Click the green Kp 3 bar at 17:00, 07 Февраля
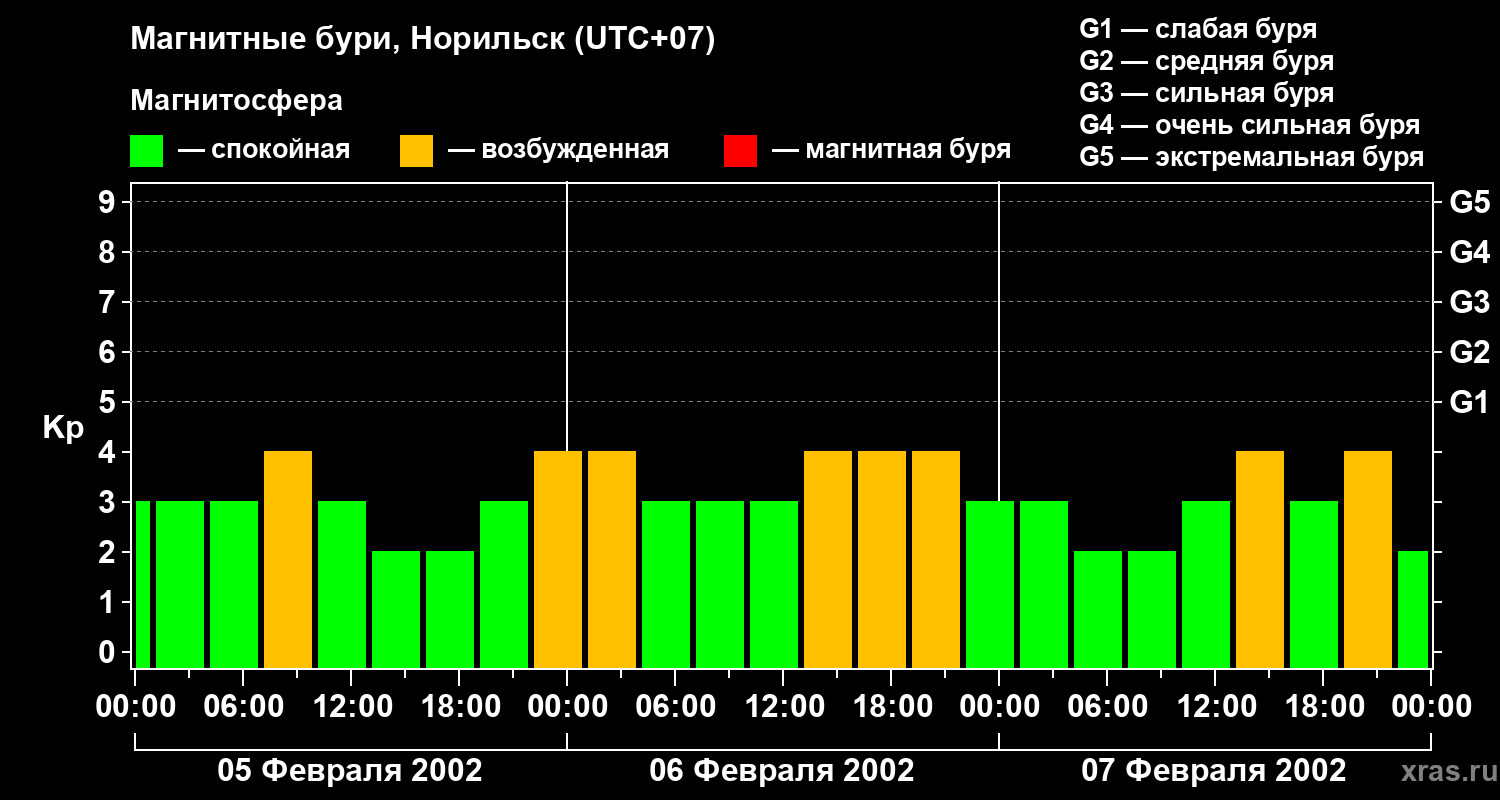 pos(1314,584)
